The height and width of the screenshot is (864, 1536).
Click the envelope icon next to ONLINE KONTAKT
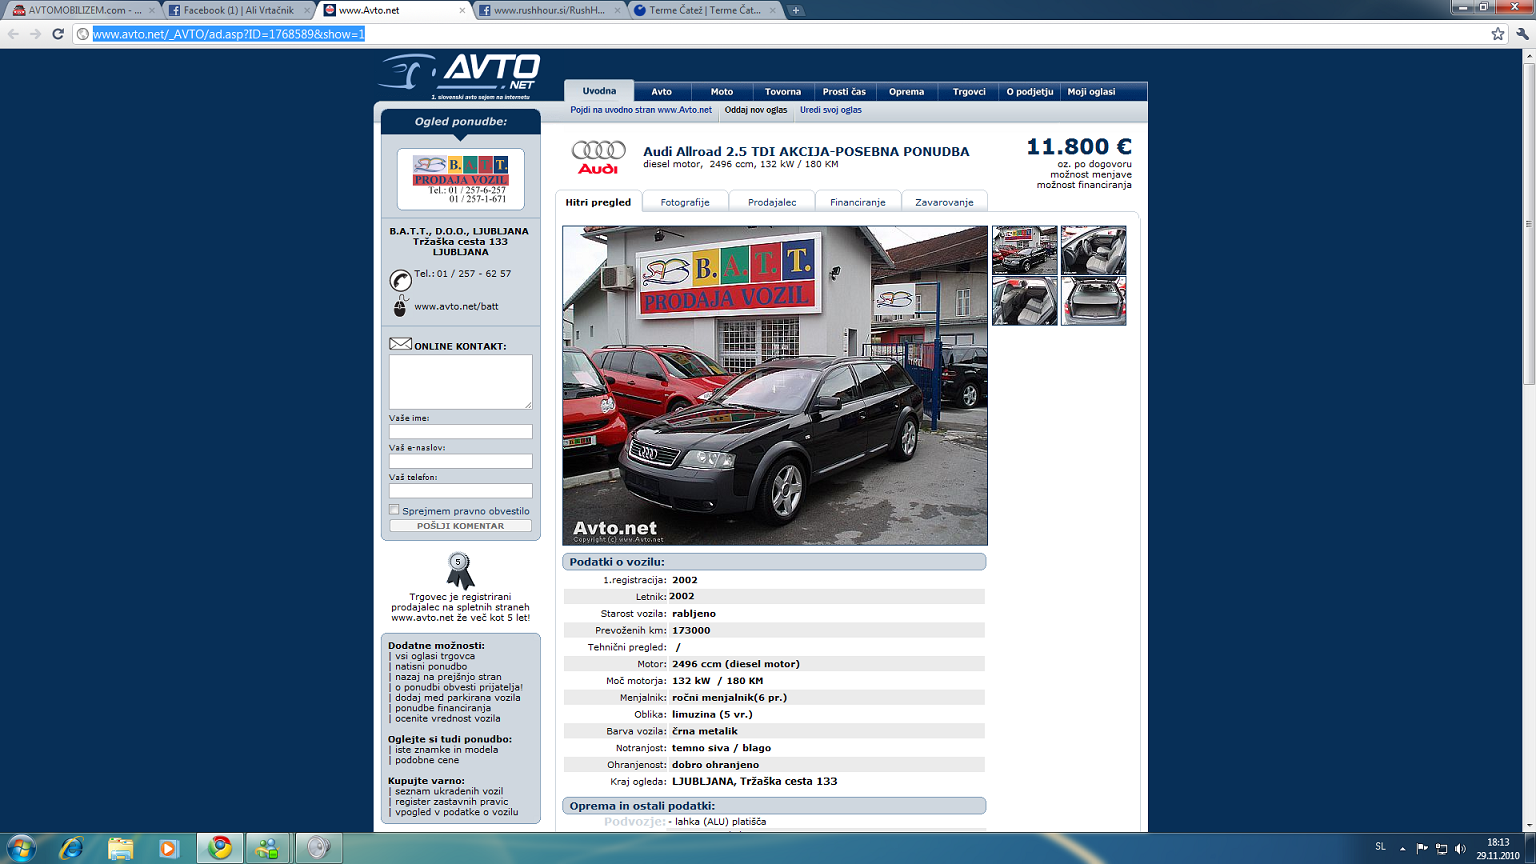click(x=400, y=344)
